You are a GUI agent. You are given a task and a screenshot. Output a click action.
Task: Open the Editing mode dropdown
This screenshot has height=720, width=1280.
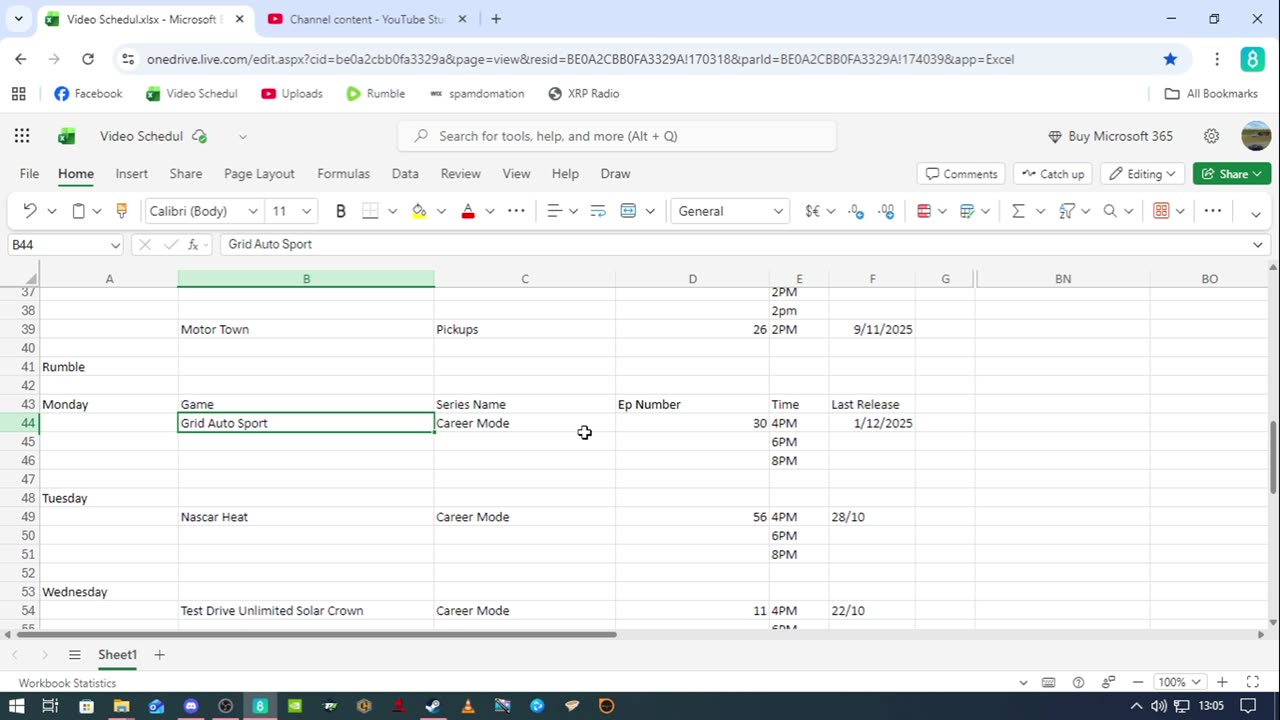[x=1143, y=174]
